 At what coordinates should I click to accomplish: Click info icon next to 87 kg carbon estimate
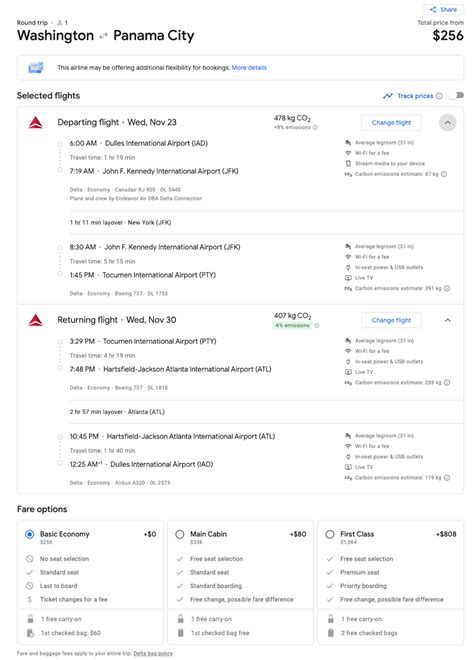(444, 174)
